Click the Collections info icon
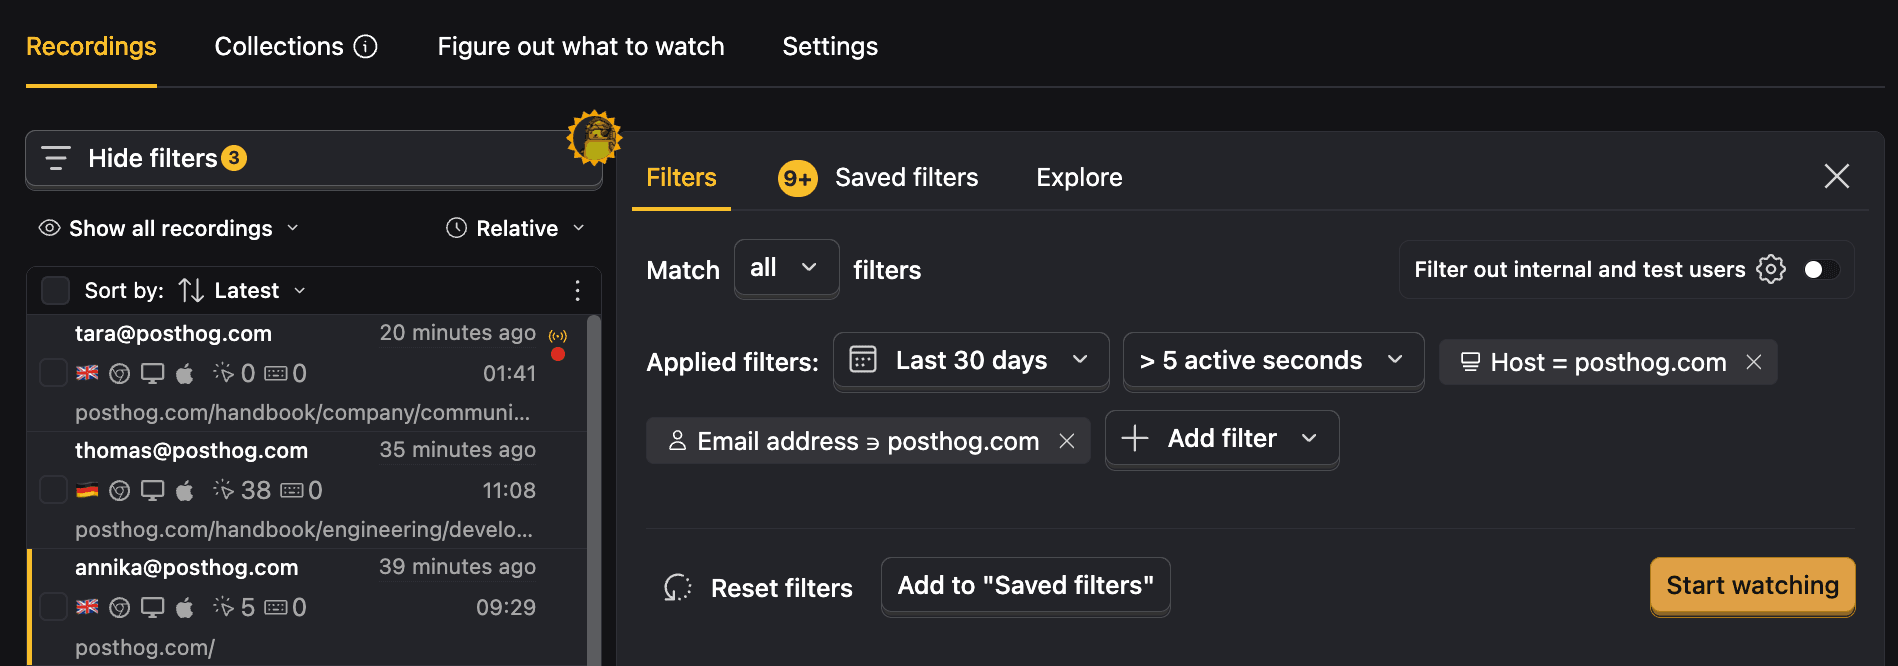Viewport: 1898px width, 666px height. [366, 46]
